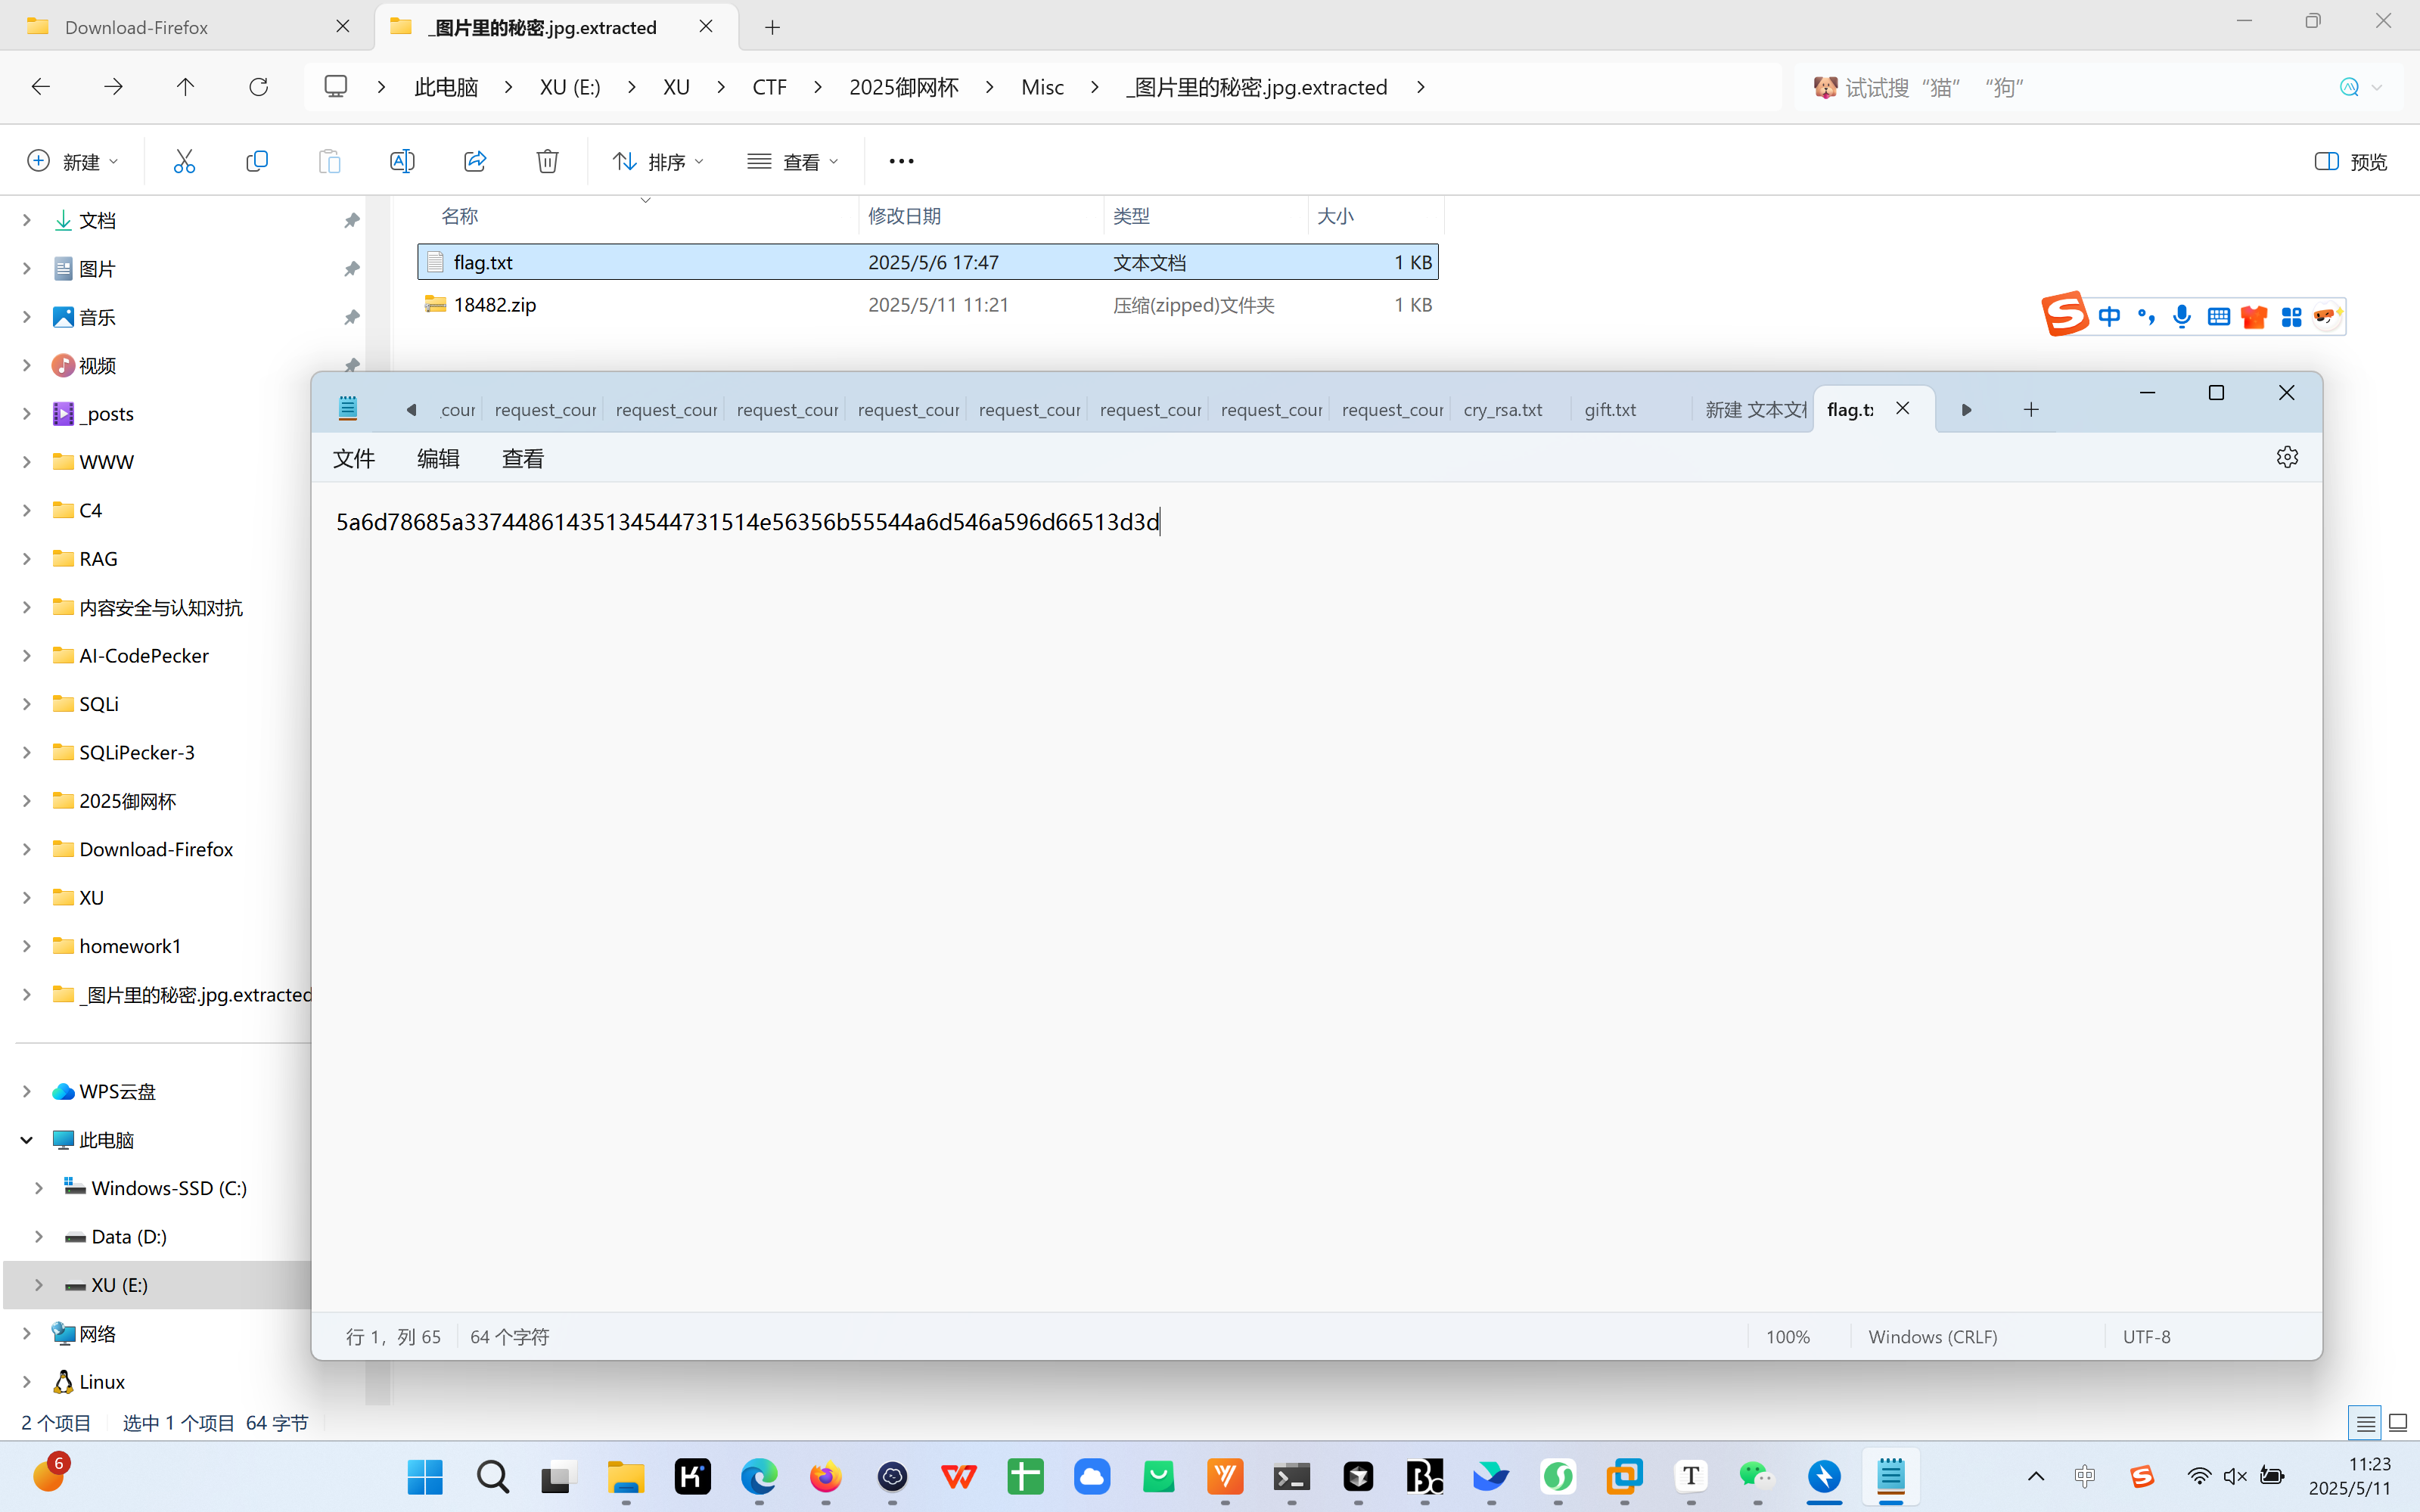This screenshot has height=1512, width=2420.
Task: Open Windows Start menu
Action: [x=425, y=1476]
